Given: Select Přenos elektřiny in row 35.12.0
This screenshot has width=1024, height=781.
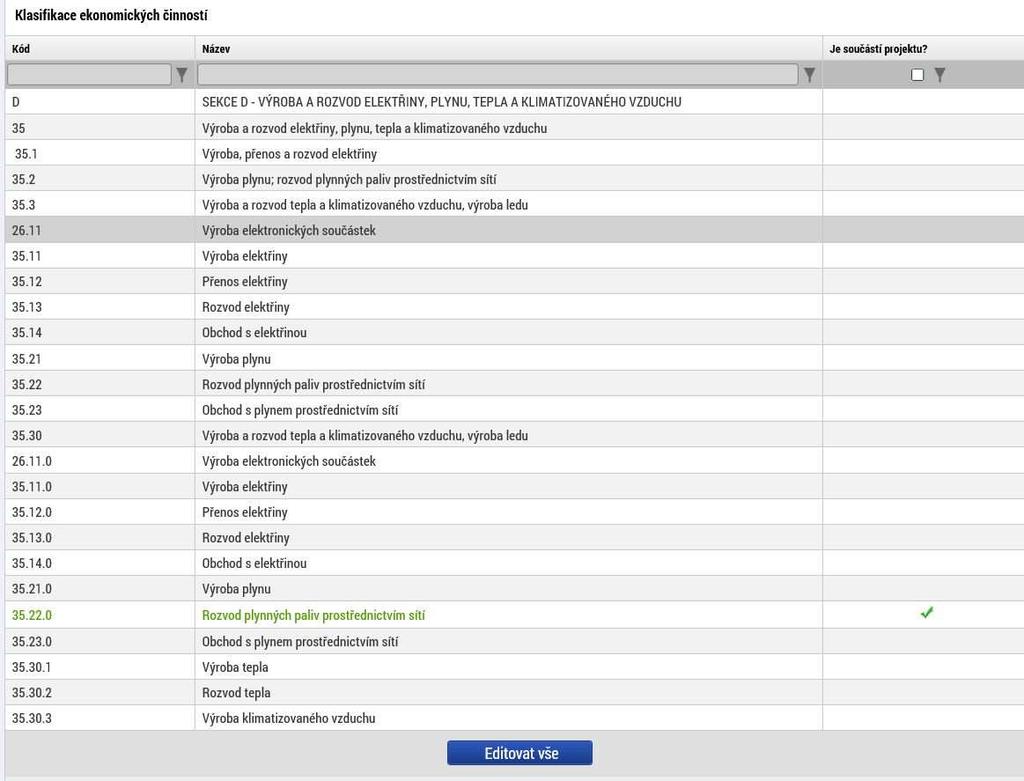Looking at the screenshot, I should click(x=244, y=512).
